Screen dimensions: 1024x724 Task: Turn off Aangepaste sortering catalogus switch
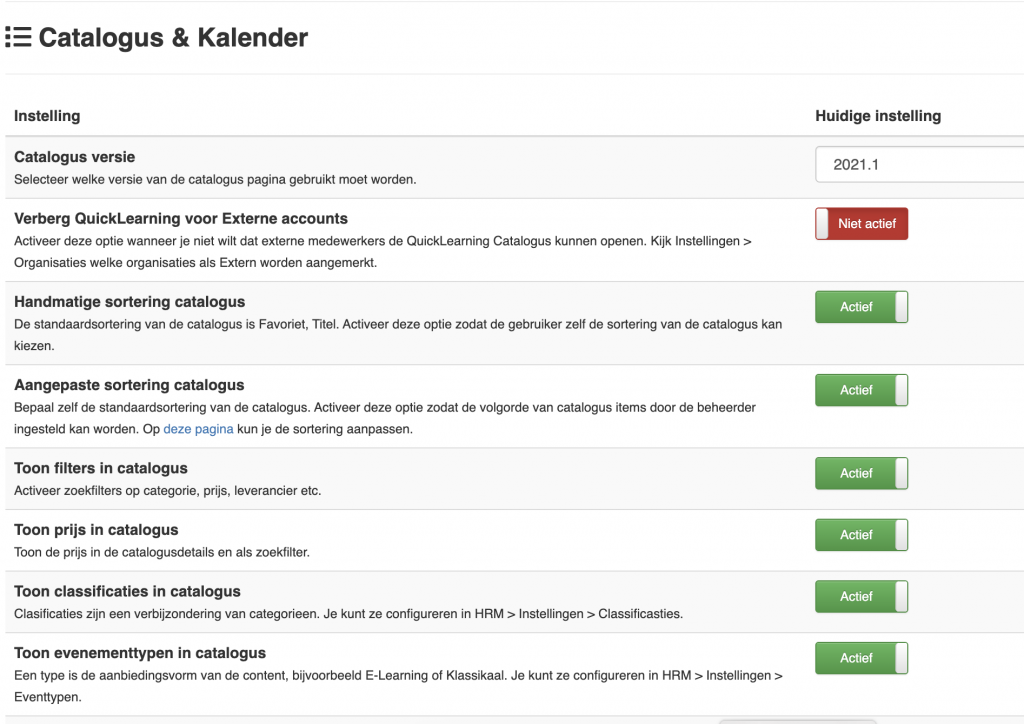pyautogui.click(x=861, y=390)
